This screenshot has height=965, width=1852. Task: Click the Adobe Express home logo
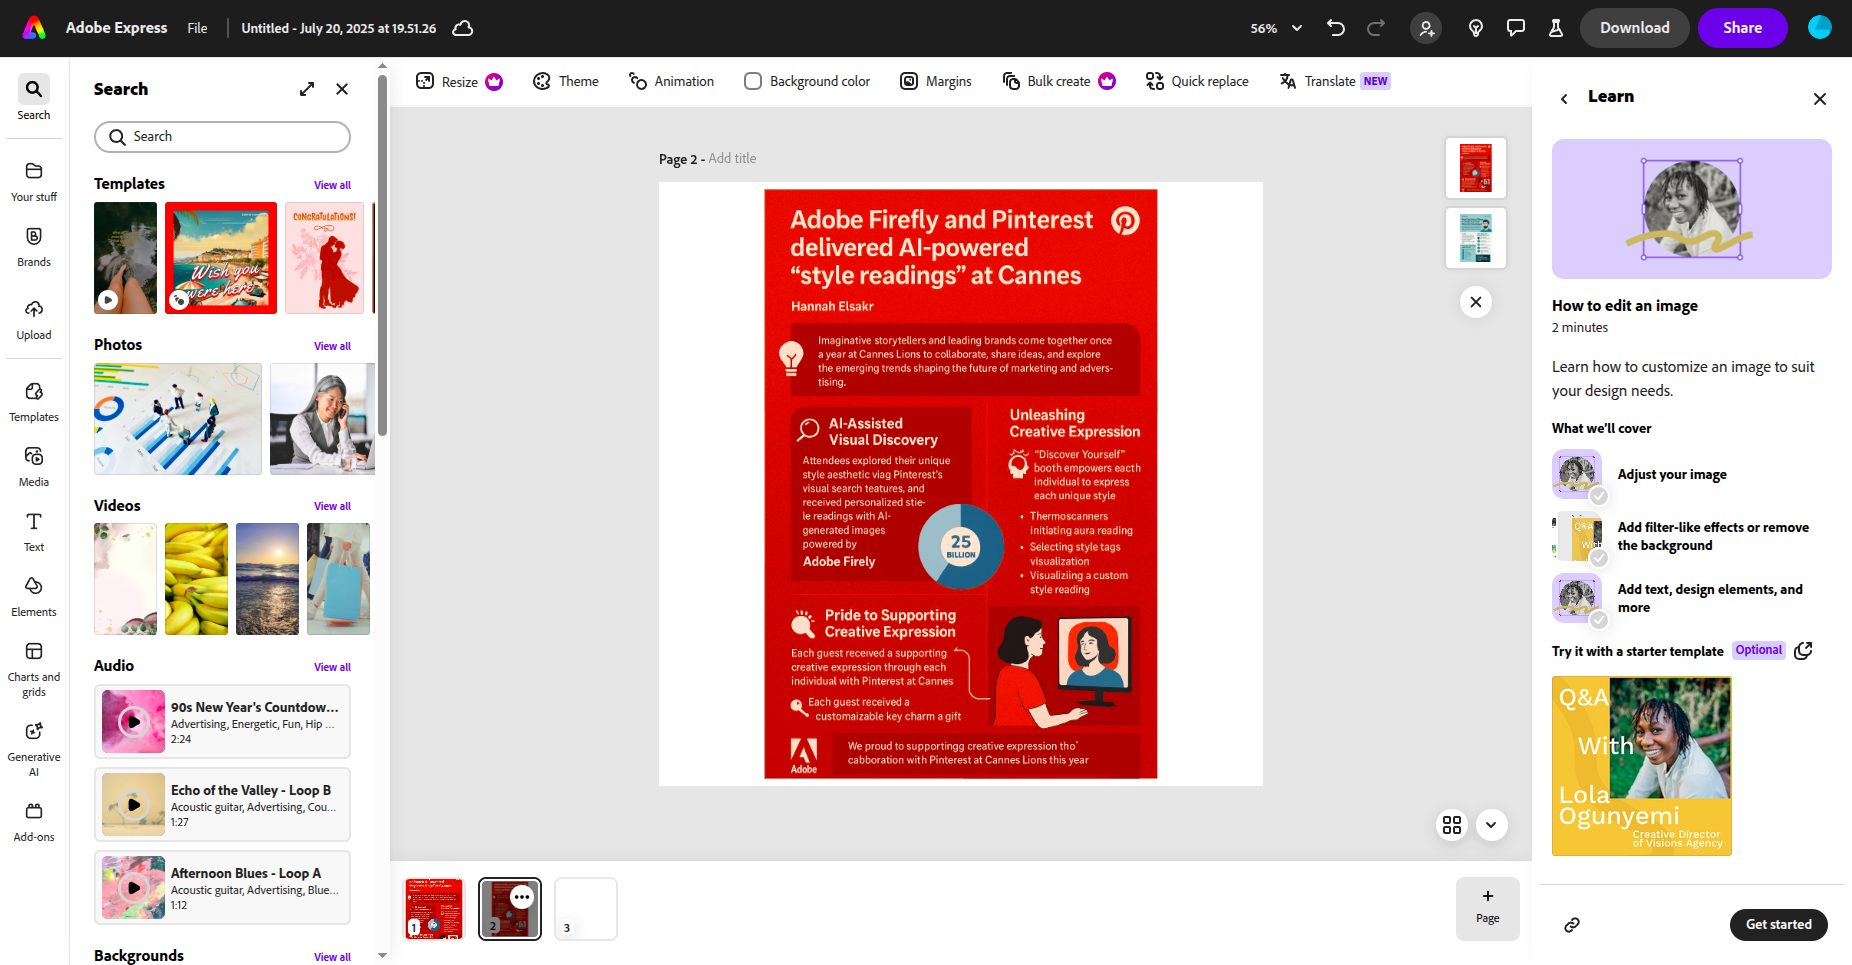(x=34, y=28)
